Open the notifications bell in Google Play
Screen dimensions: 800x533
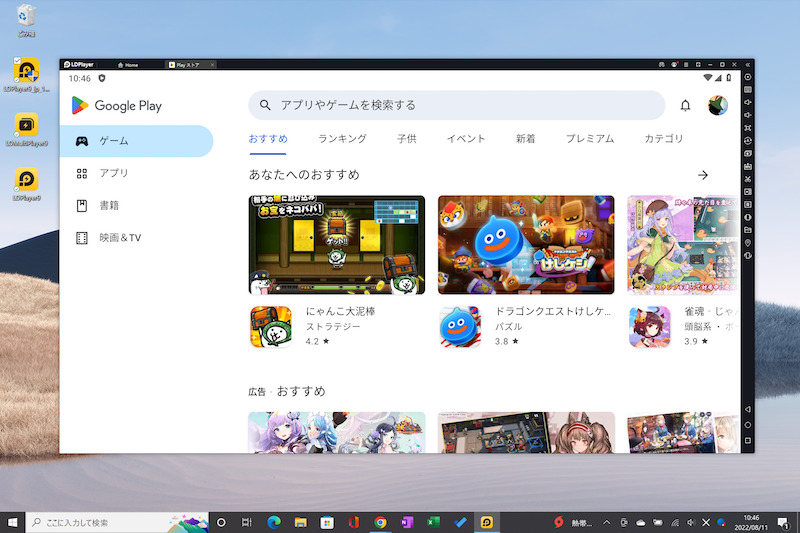click(685, 105)
